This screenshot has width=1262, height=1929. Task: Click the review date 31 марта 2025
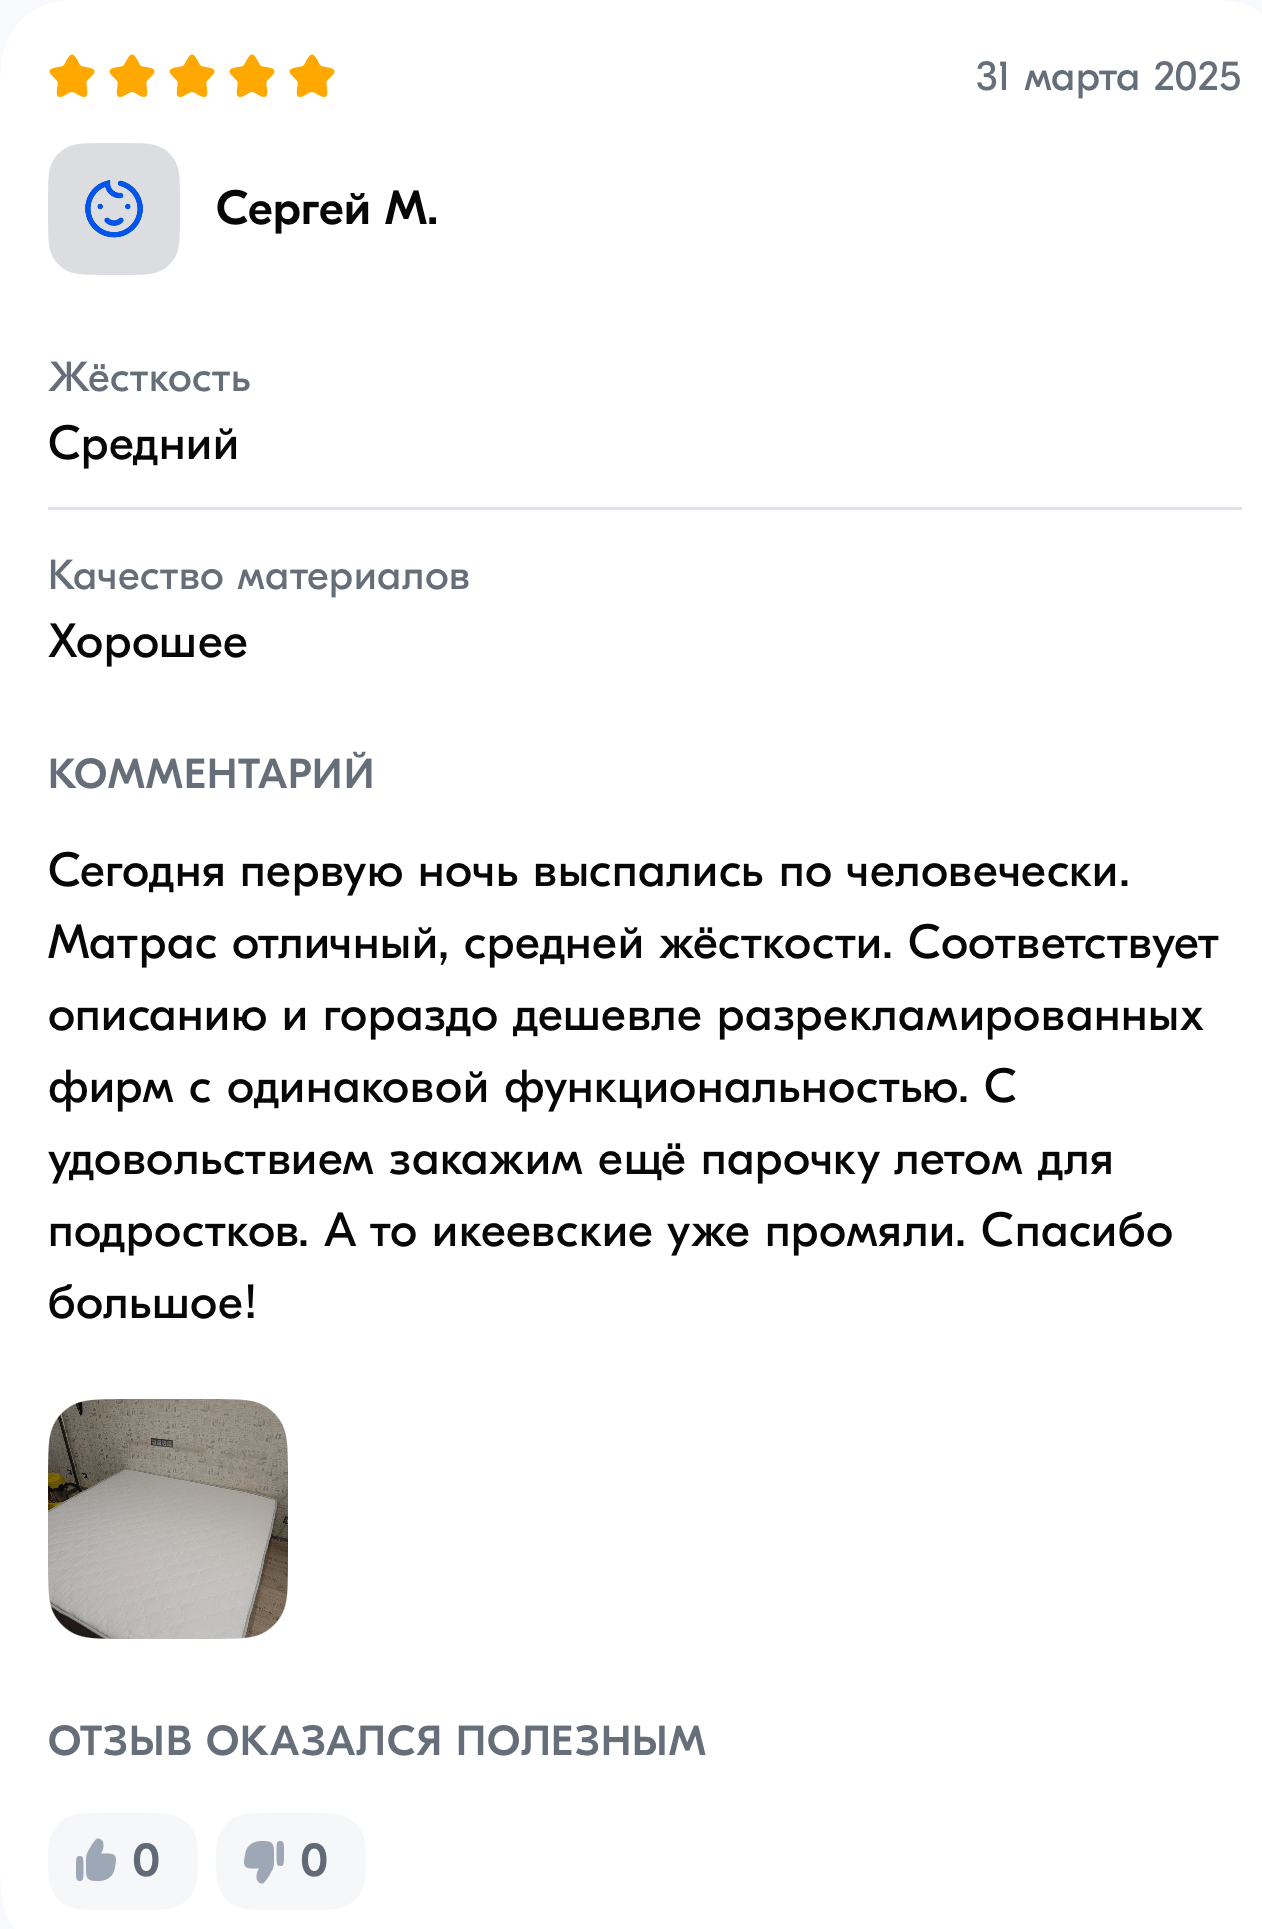click(1108, 77)
